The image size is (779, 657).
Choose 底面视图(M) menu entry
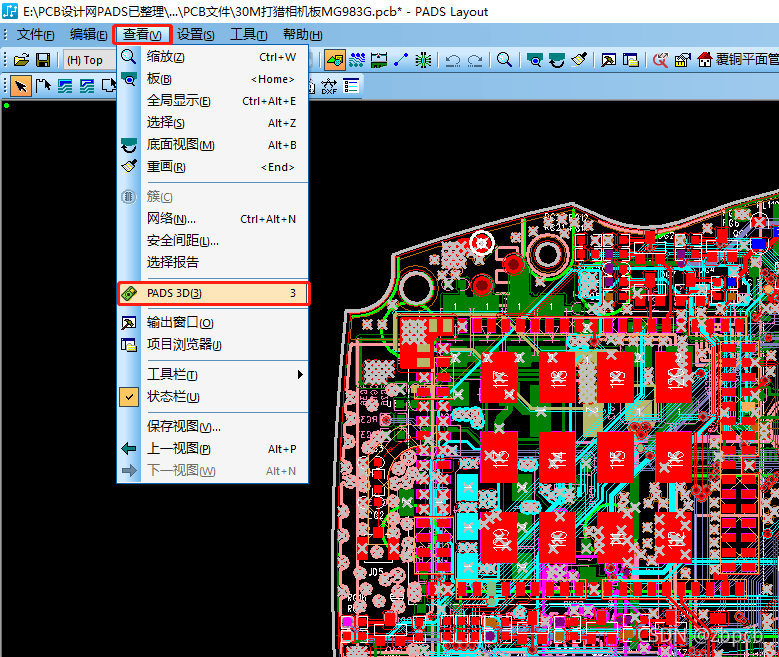click(x=213, y=145)
